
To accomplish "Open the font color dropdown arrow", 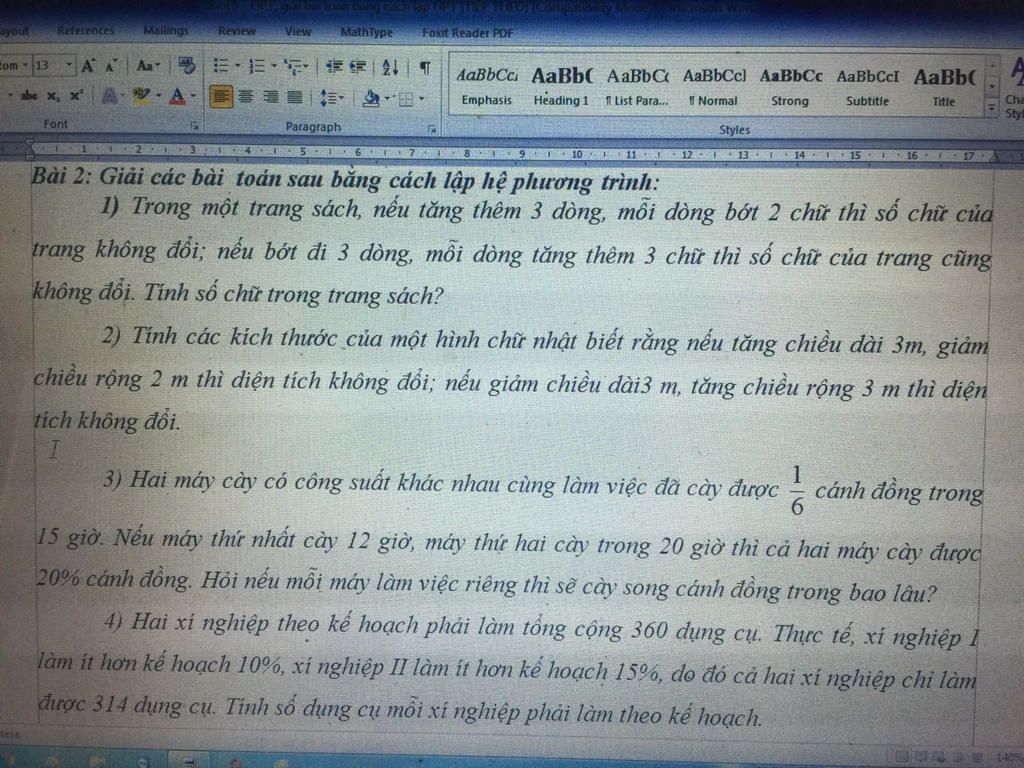I will pyautogui.click(x=193, y=97).
